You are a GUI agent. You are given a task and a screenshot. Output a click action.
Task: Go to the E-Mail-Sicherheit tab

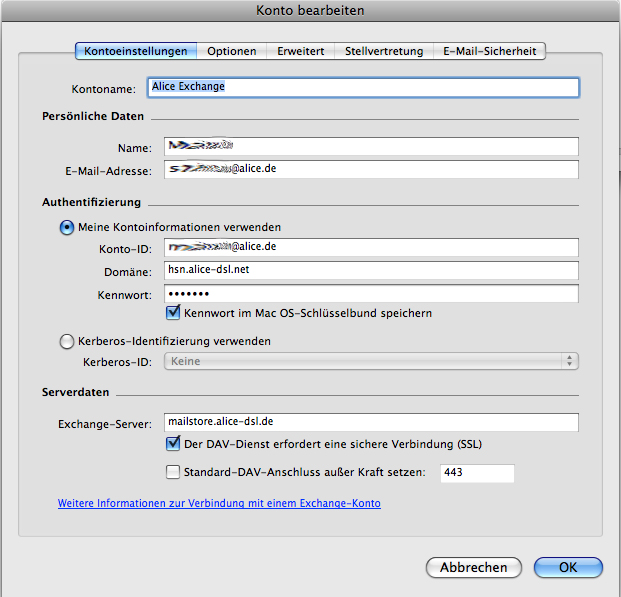[490, 51]
